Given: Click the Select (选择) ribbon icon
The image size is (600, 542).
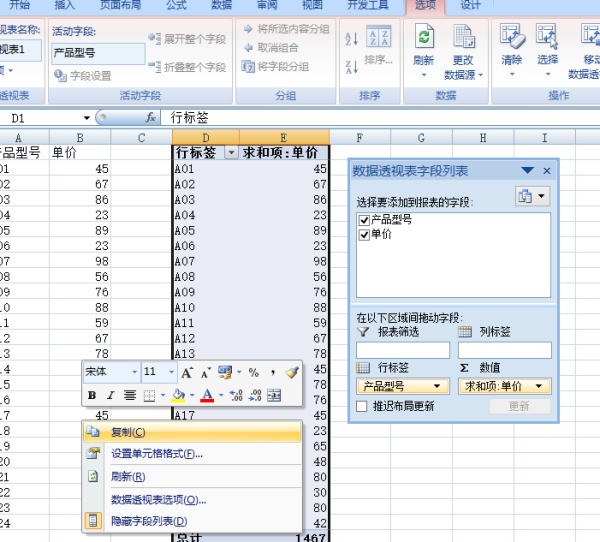Looking at the screenshot, I should pyautogui.click(x=547, y=36).
